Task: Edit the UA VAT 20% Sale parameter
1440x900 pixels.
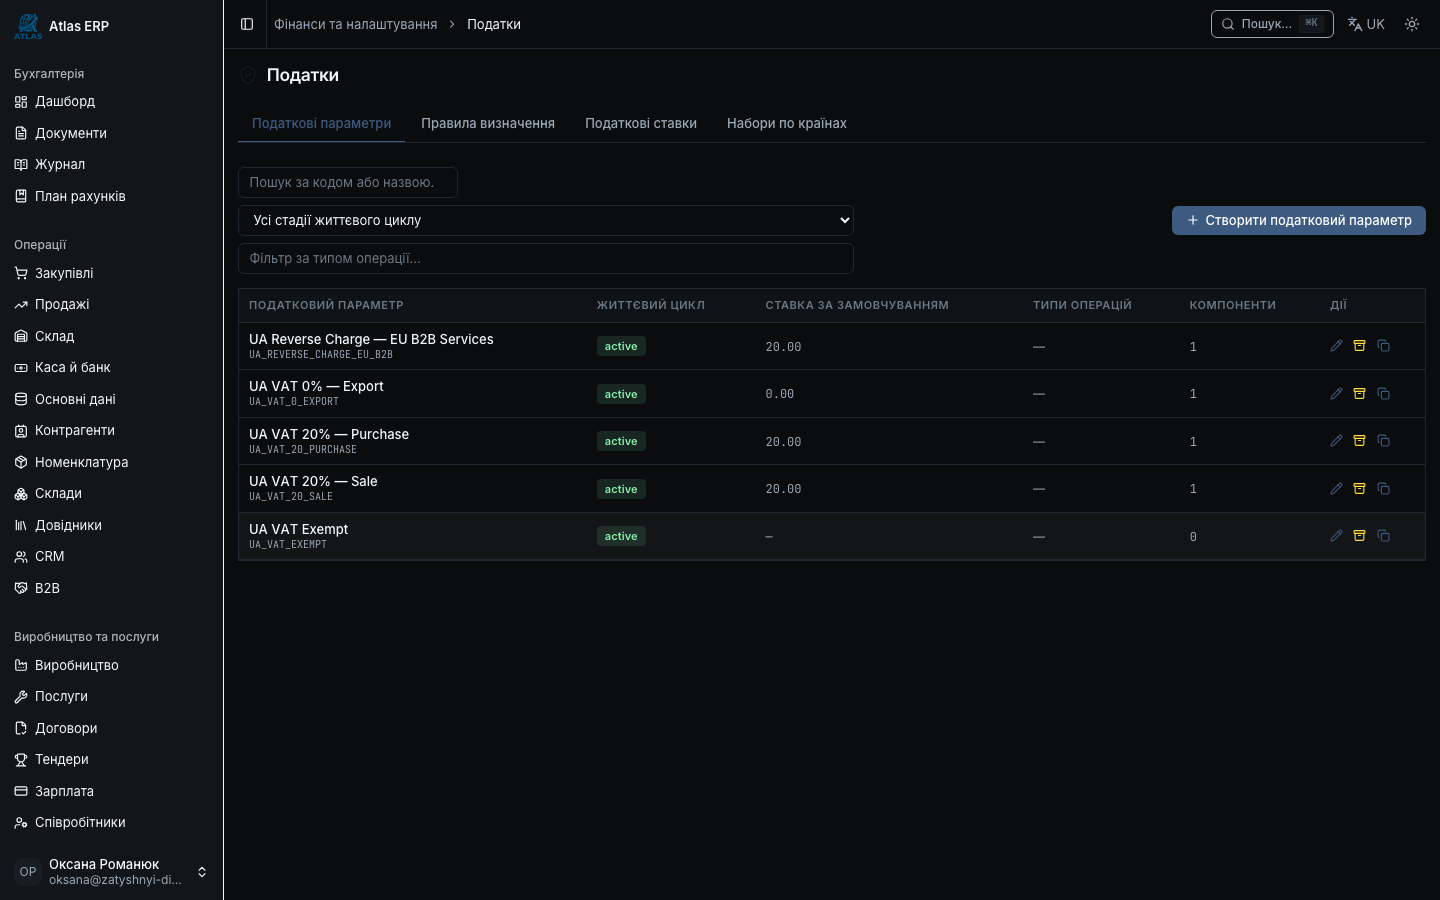Action: coord(1336,489)
